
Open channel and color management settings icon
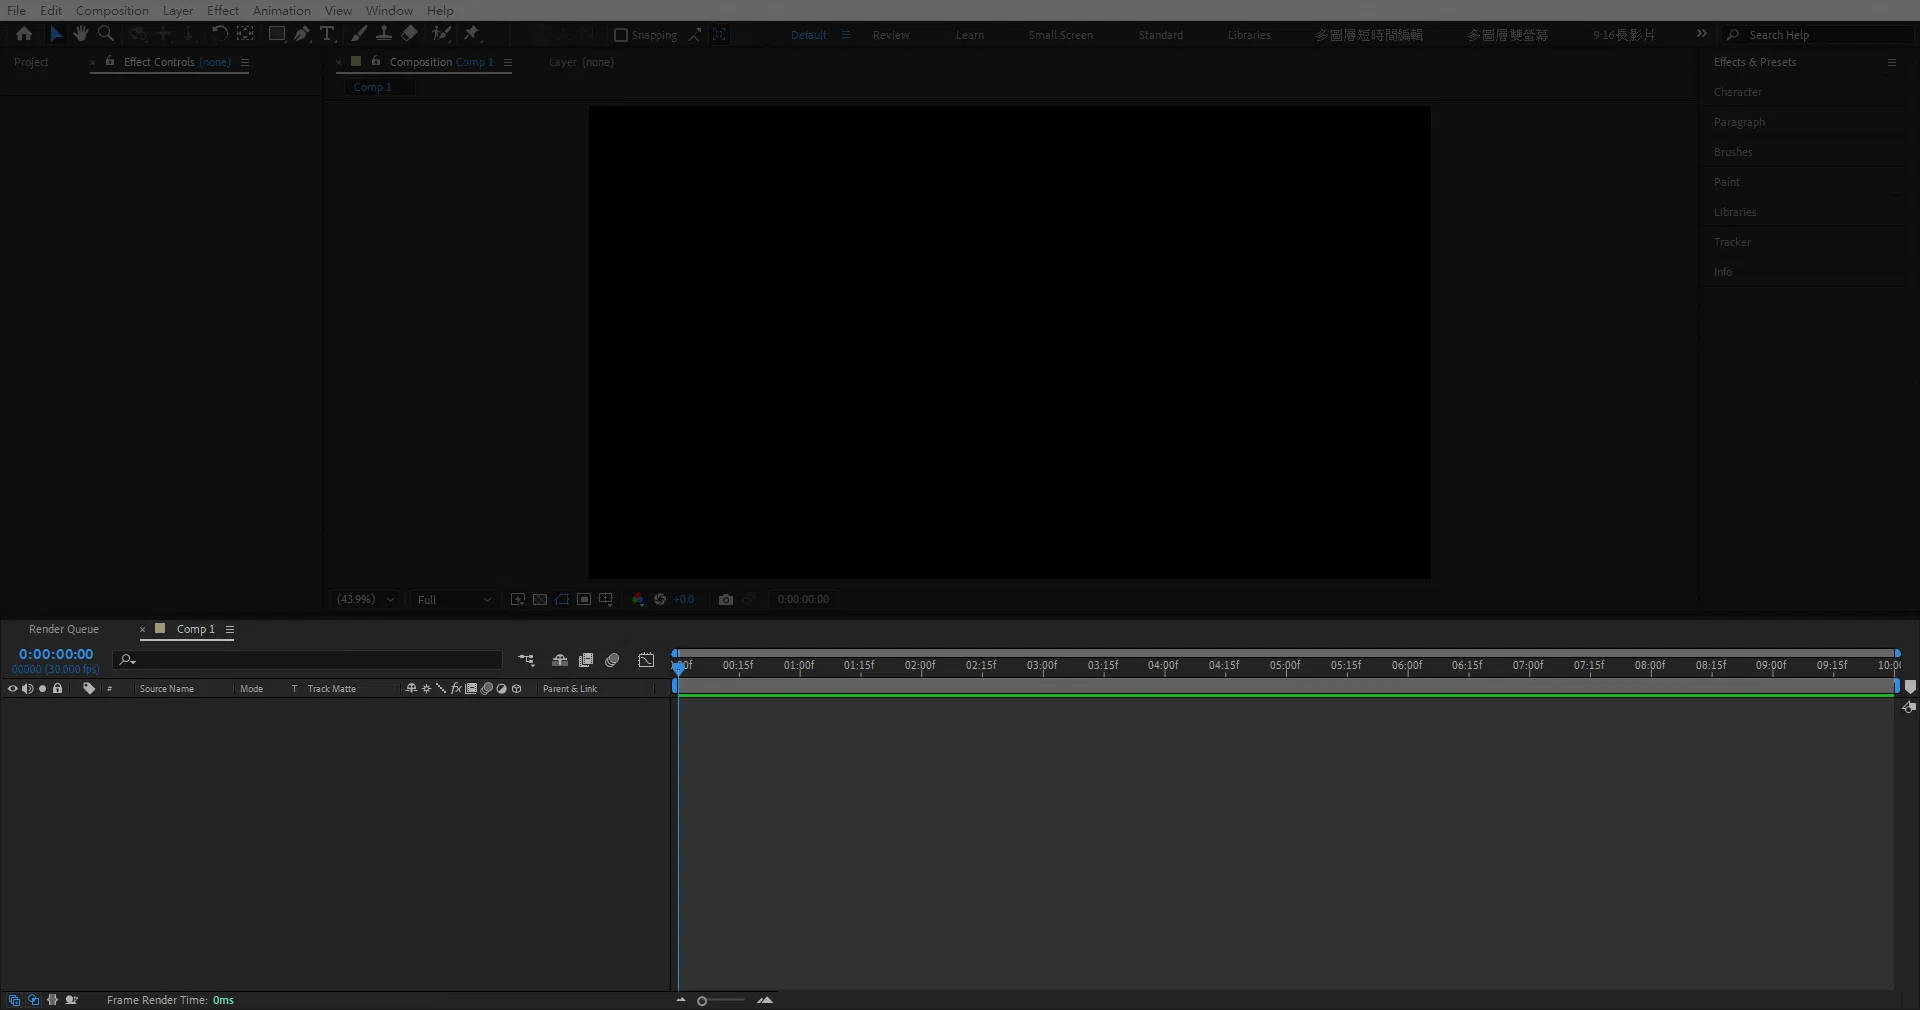pyautogui.click(x=638, y=600)
